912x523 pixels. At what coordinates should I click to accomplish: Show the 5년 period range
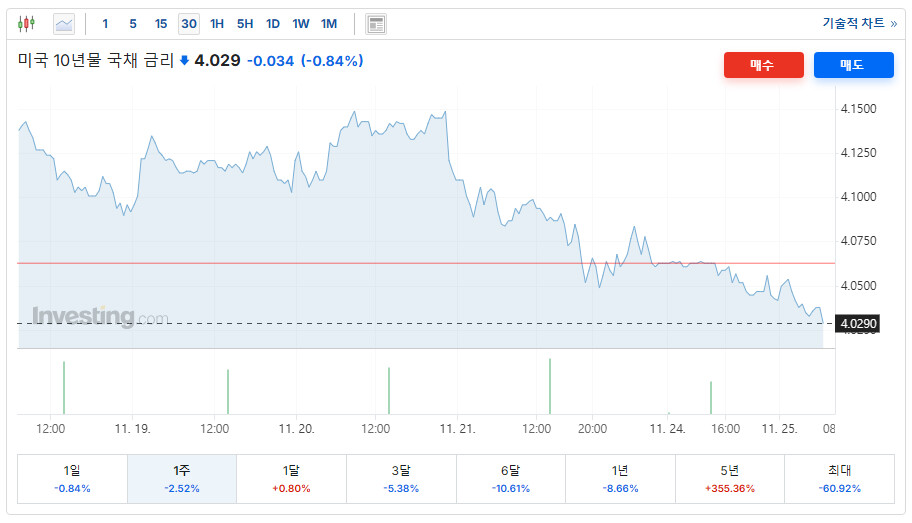[729, 478]
